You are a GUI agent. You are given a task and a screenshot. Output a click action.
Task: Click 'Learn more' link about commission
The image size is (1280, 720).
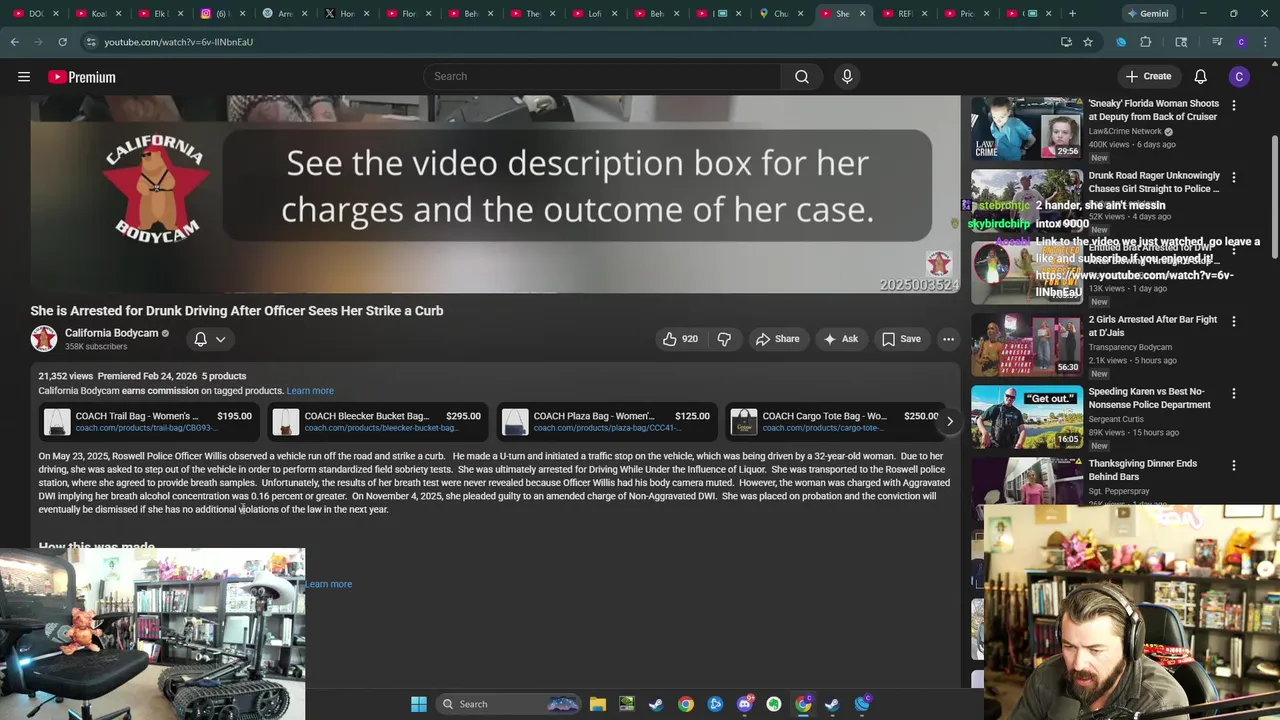coord(310,391)
